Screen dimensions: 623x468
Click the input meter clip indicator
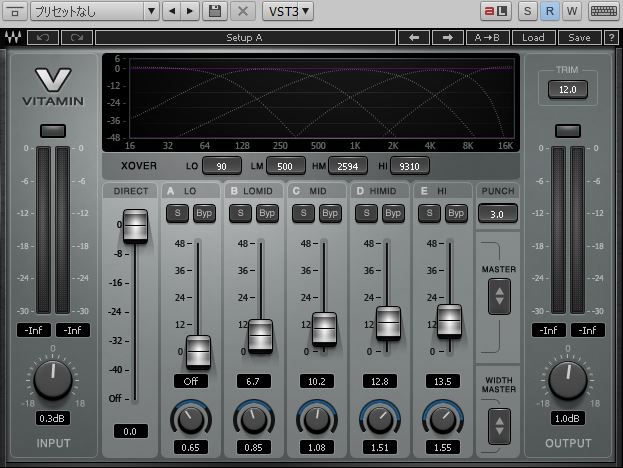pyautogui.click(x=53, y=131)
